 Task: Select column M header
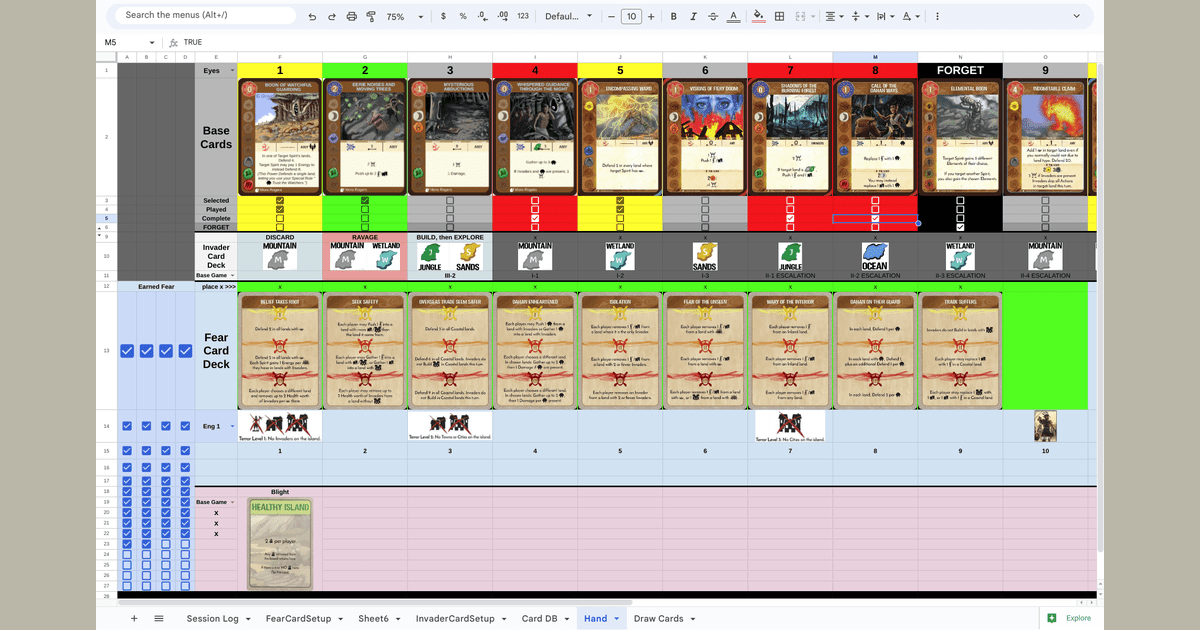click(x=875, y=57)
